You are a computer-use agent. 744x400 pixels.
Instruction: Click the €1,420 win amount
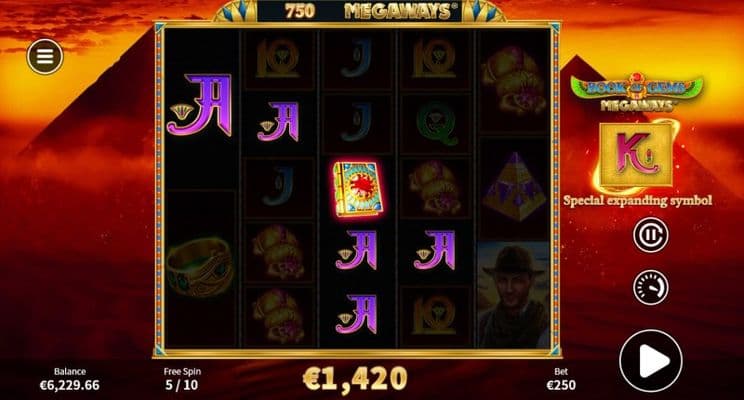coord(355,379)
